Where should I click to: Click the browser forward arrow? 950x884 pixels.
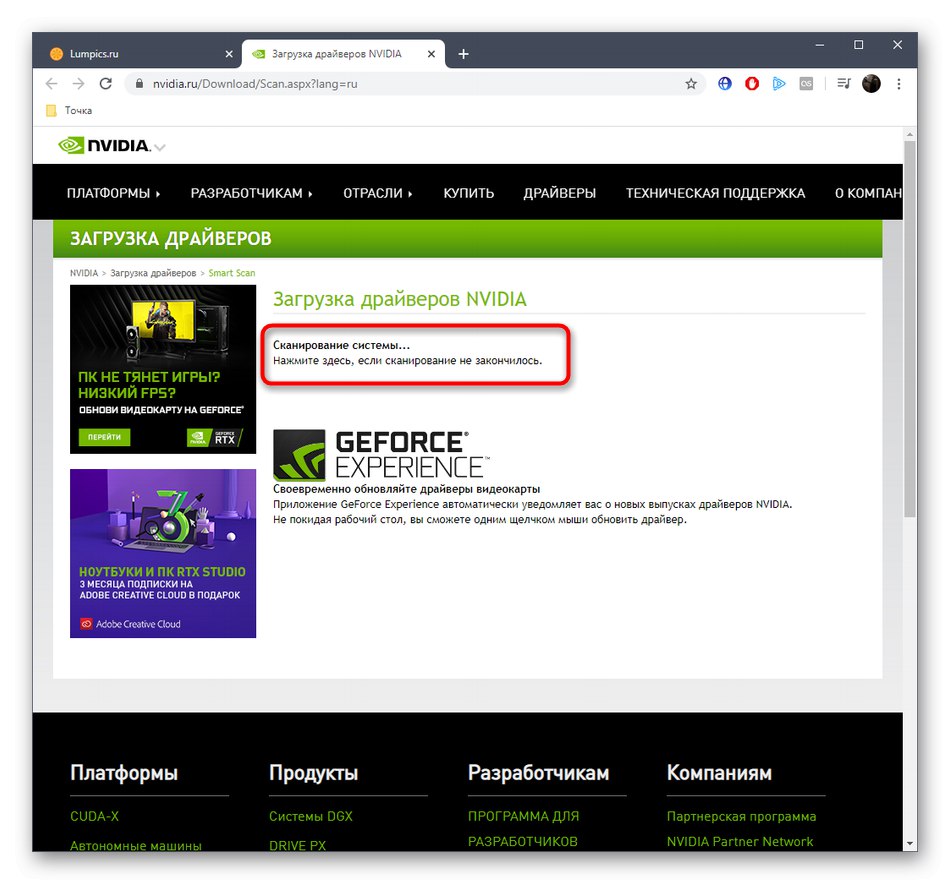pos(79,84)
